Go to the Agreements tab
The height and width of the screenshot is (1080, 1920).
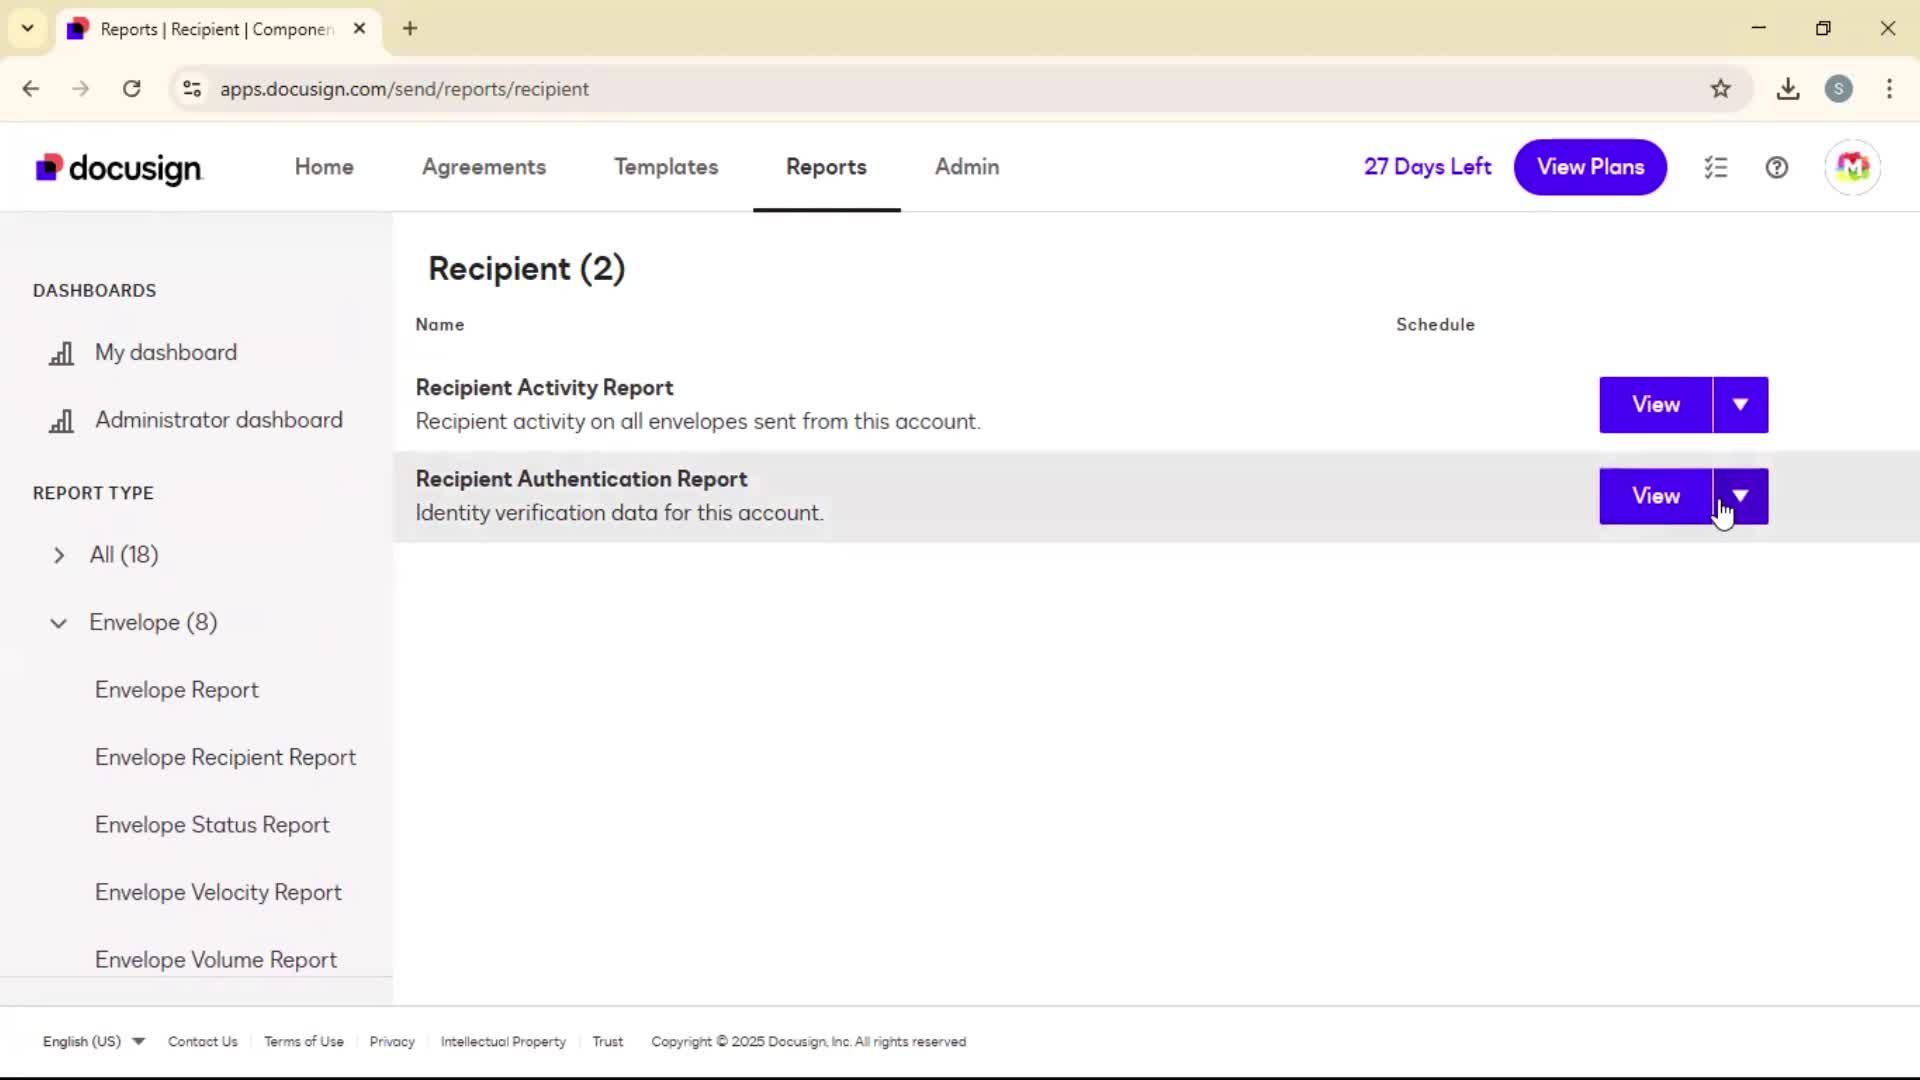click(x=484, y=167)
